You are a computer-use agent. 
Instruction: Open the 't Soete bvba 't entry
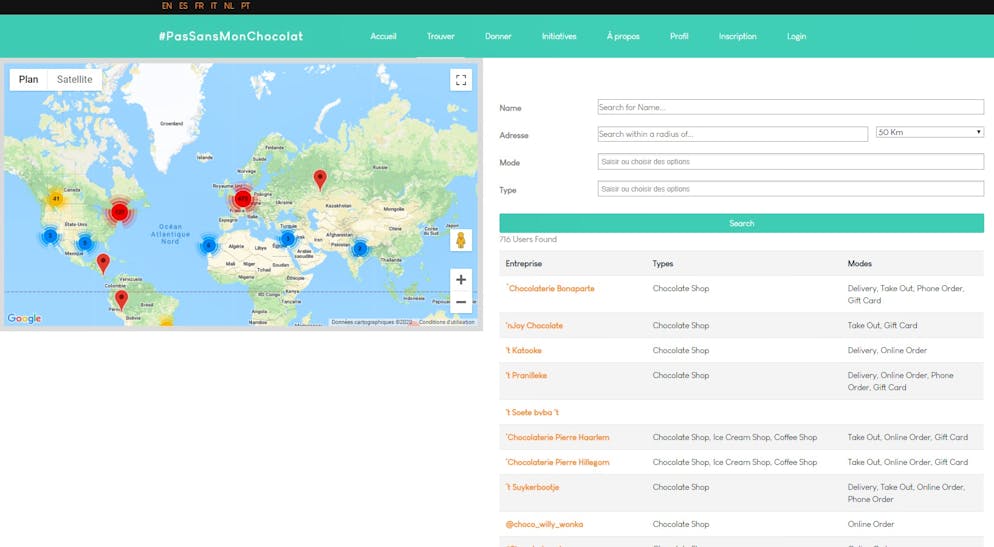(532, 412)
